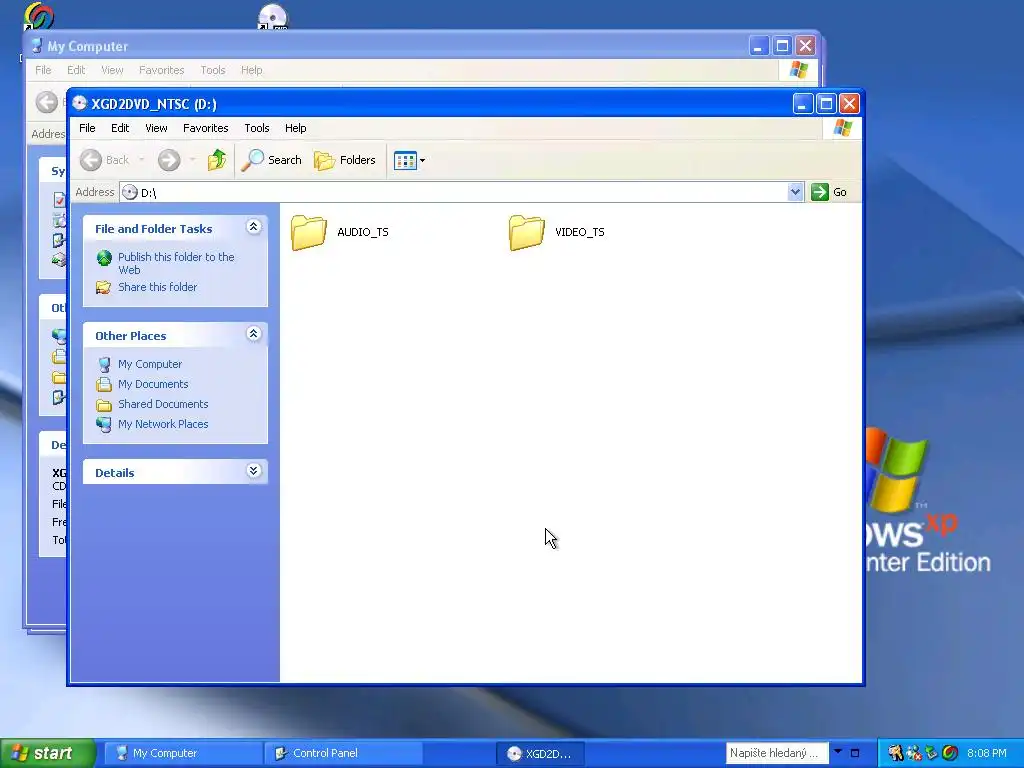Click the Messenger tray icon with red X
The width and height of the screenshot is (1024, 768).
914,753
